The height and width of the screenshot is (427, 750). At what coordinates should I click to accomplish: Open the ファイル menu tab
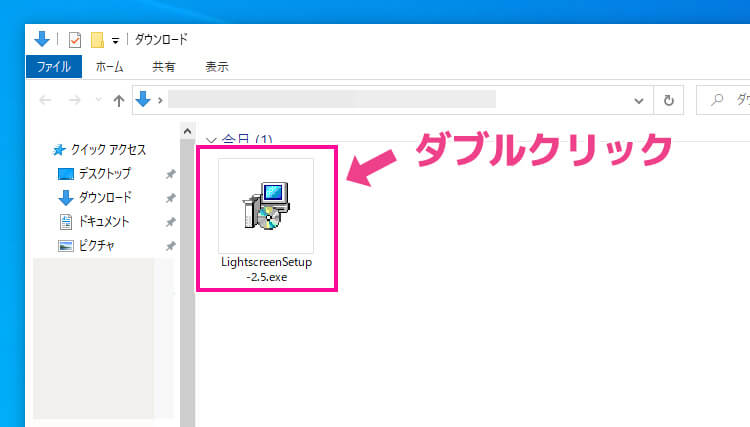tap(53, 67)
